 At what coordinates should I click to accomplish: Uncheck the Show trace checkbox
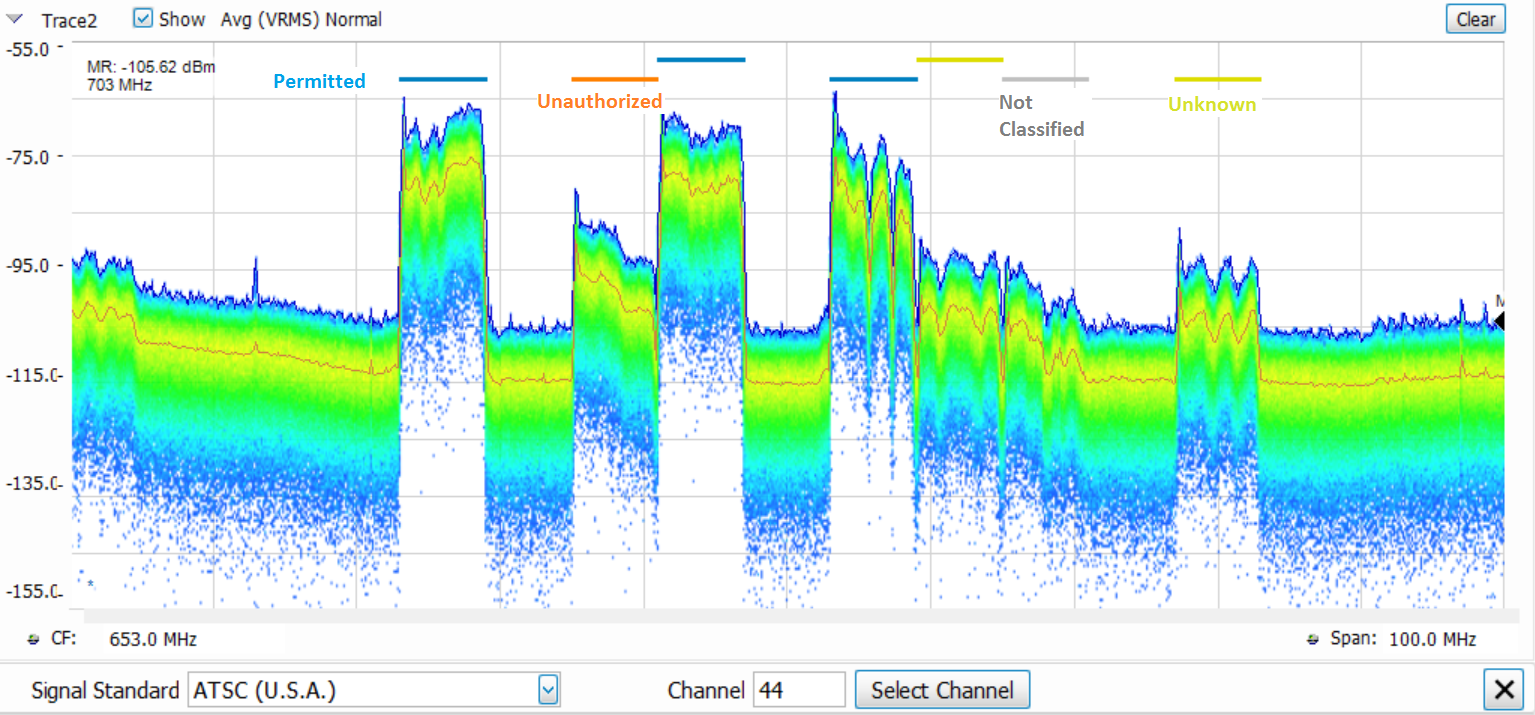tap(143, 19)
